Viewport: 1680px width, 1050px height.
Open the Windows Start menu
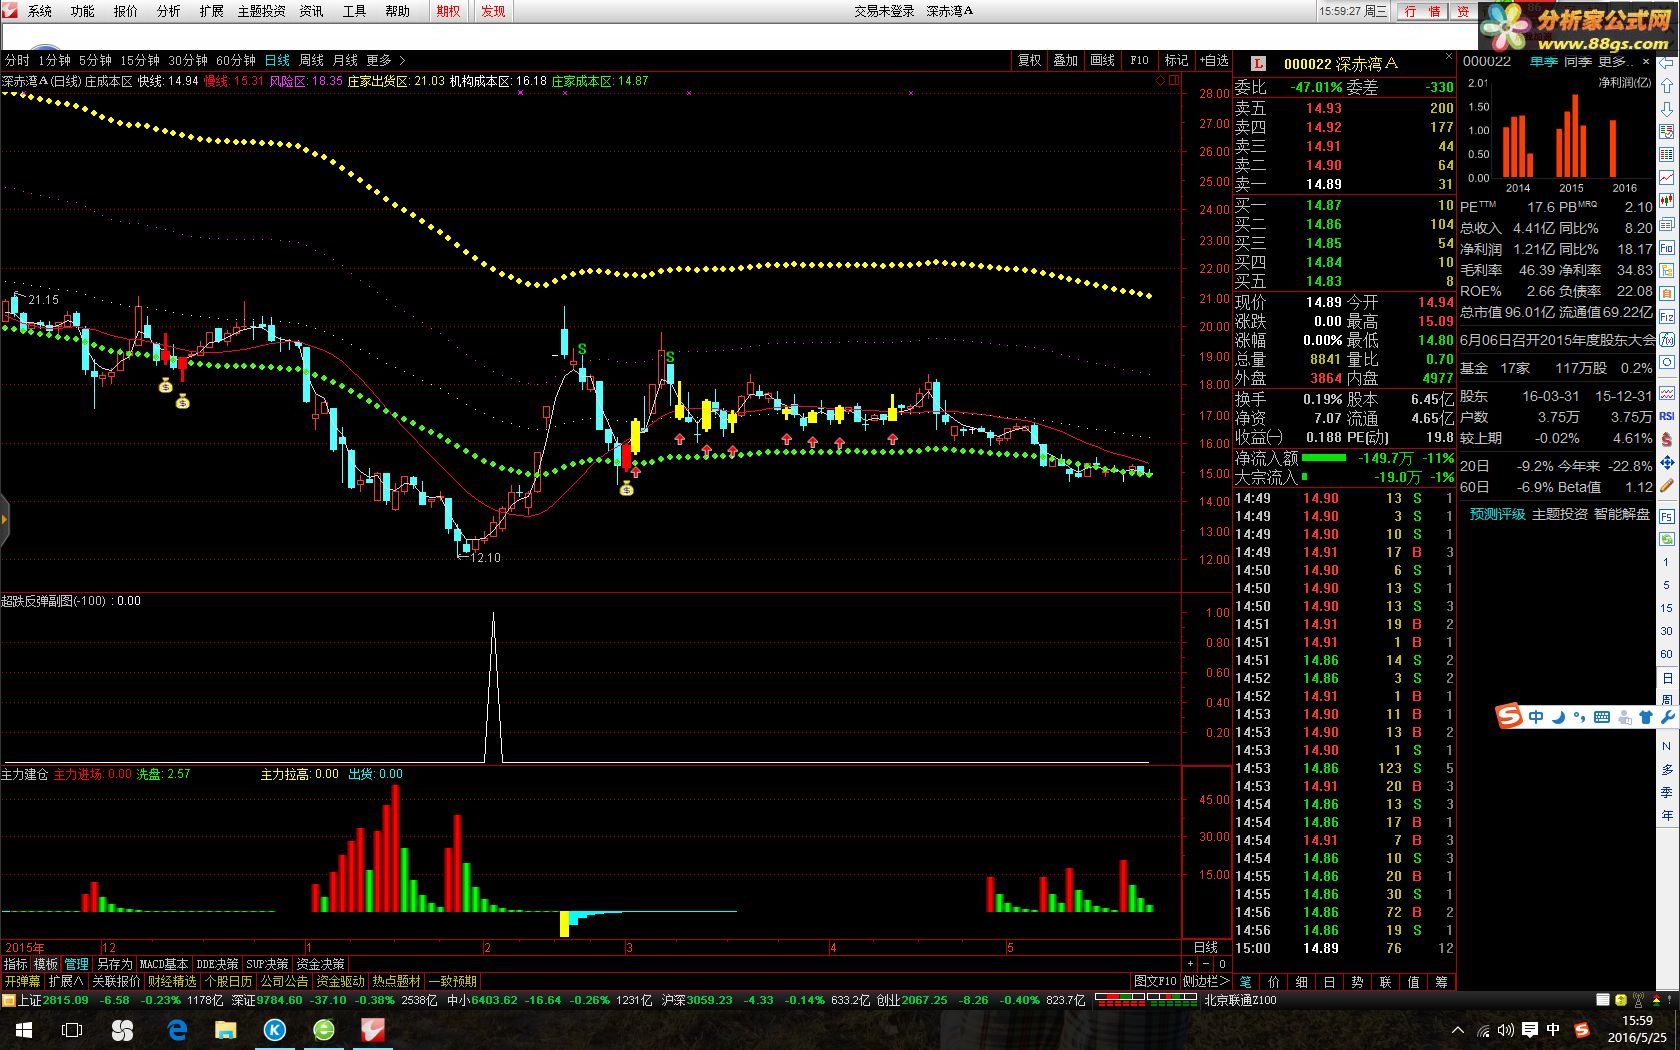tap(24, 1030)
